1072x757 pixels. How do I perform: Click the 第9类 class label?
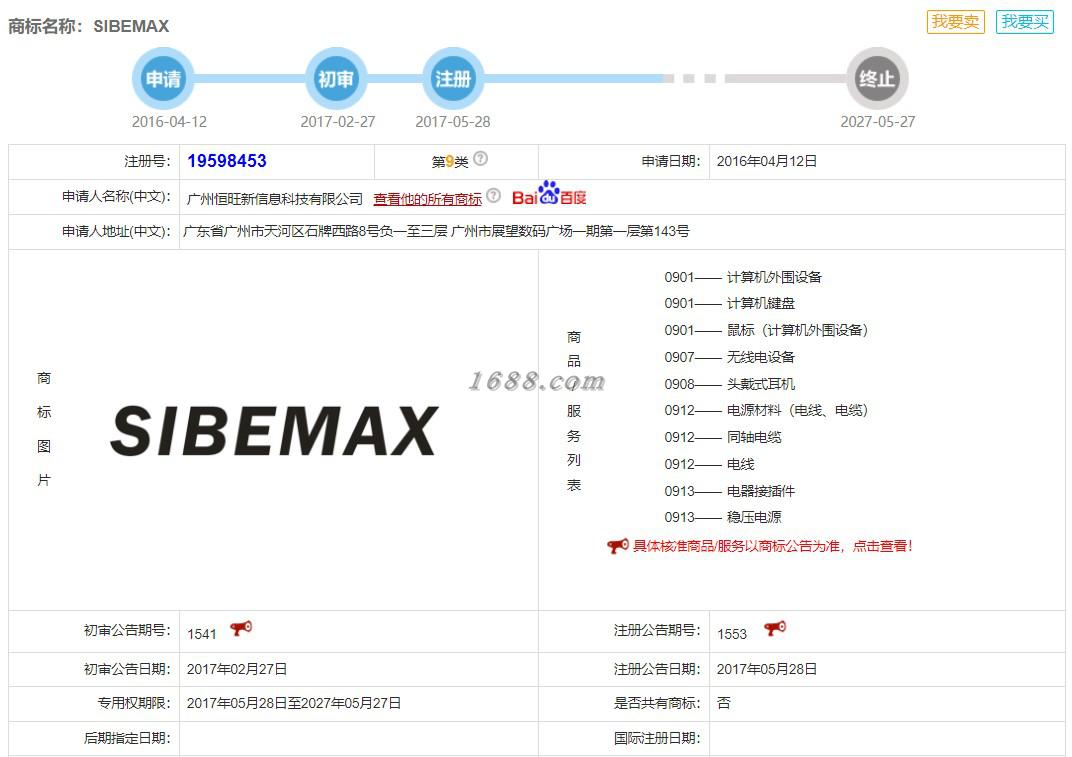tap(450, 162)
